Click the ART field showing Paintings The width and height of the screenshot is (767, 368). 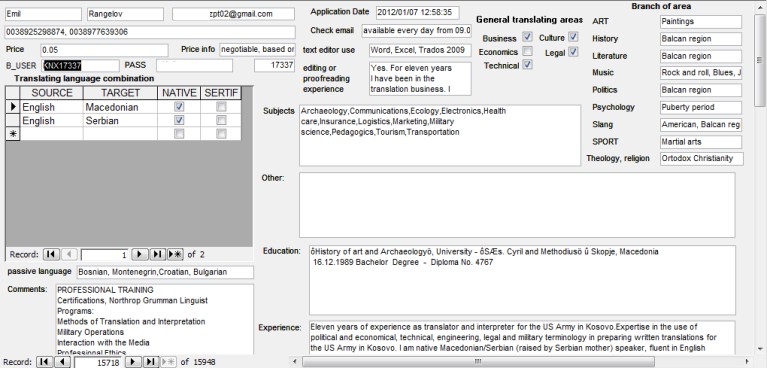(700, 22)
